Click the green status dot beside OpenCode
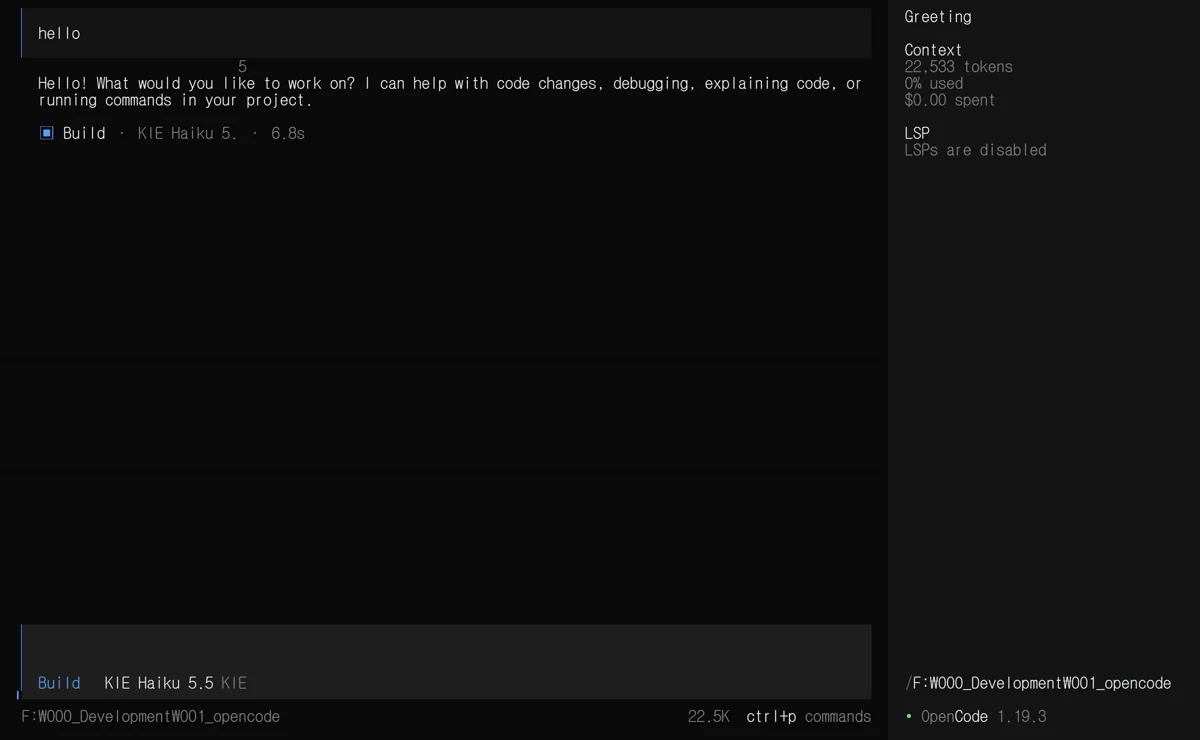The image size is (1200, 740). tap(909, 717)
